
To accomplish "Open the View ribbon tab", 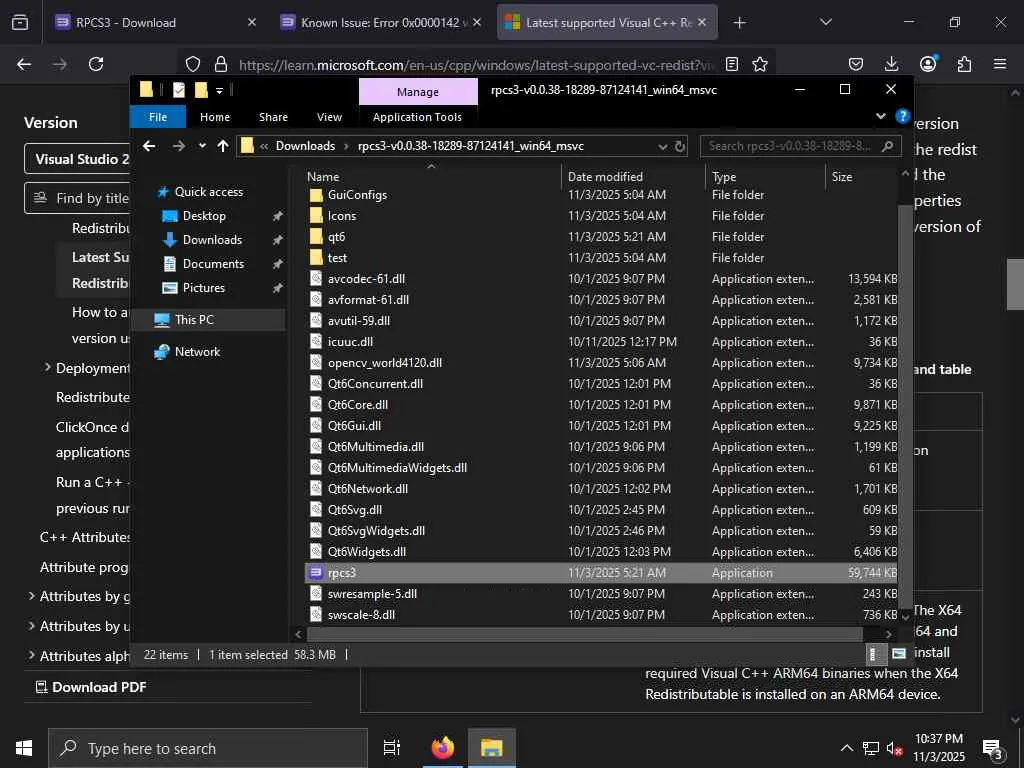I will point(329,117).
